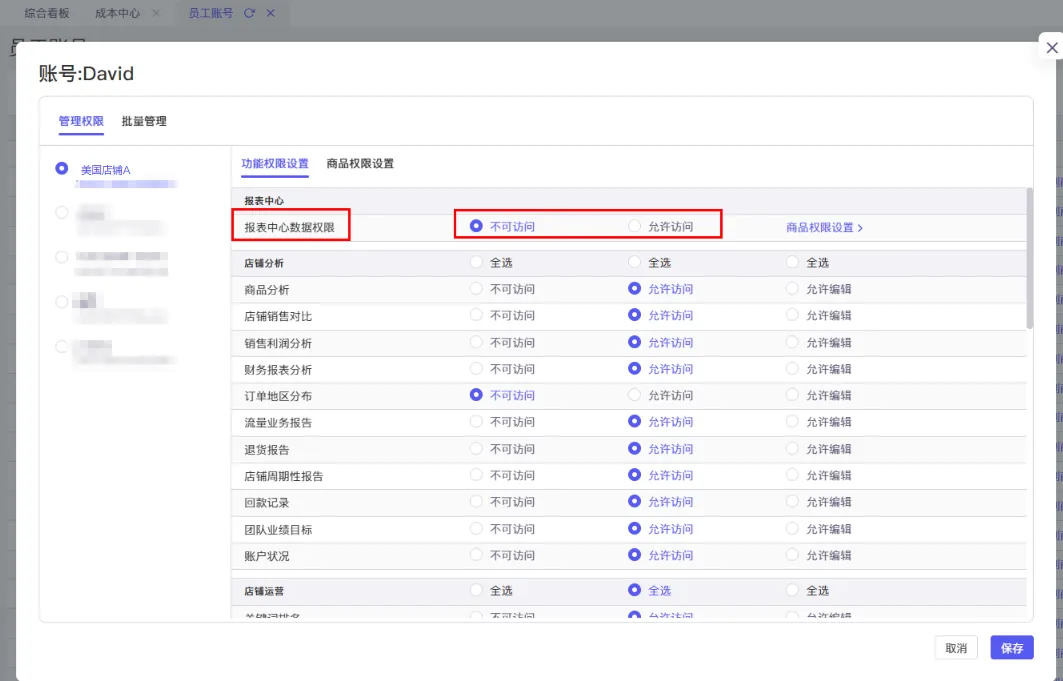Viewport: 1063px width, 681px height.
Task: Select 全选 允许编辑 for 店铺运营
Action: pos(792,590)
